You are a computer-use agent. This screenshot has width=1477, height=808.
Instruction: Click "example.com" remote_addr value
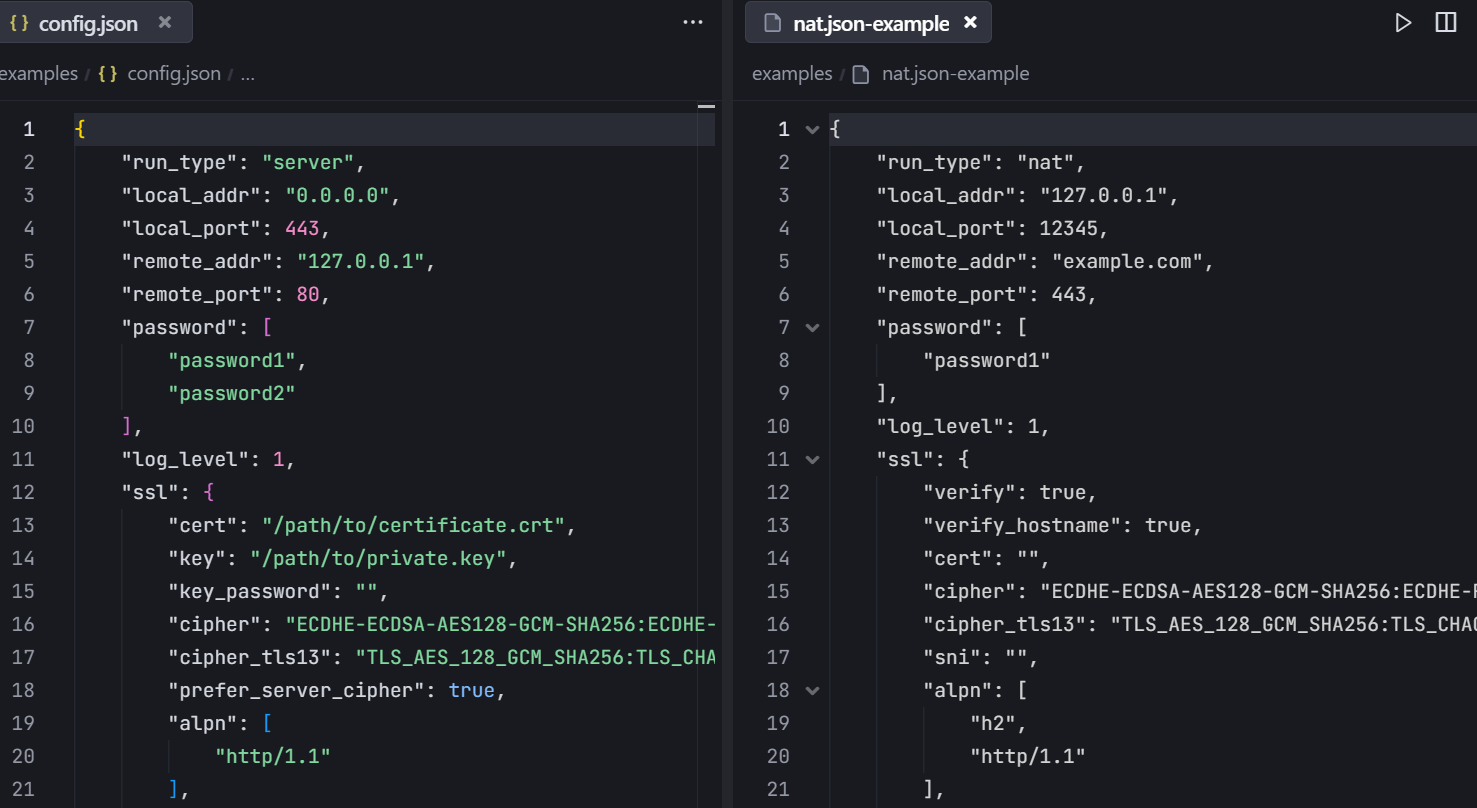tap(1127, 261)
